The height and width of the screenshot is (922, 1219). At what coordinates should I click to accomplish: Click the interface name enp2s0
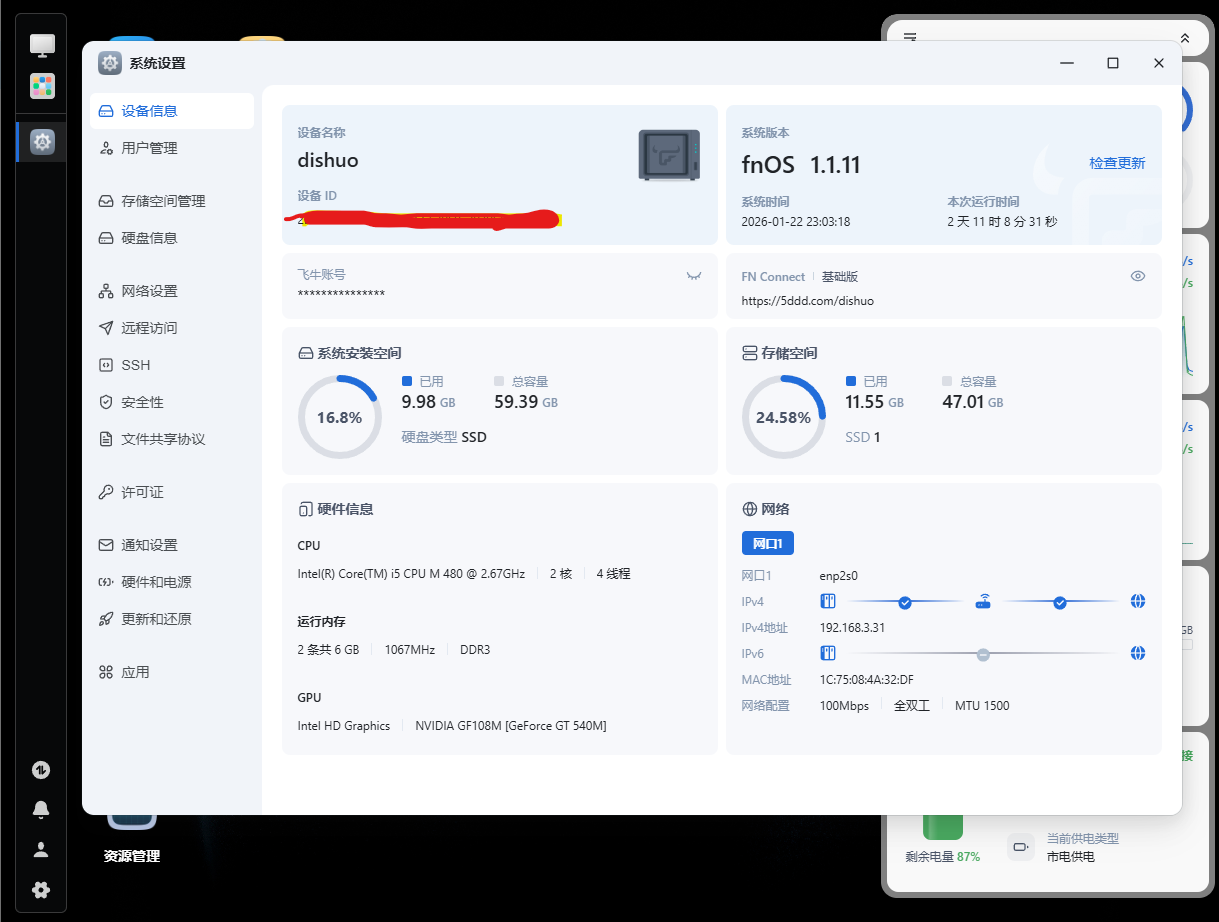[839, 576]
